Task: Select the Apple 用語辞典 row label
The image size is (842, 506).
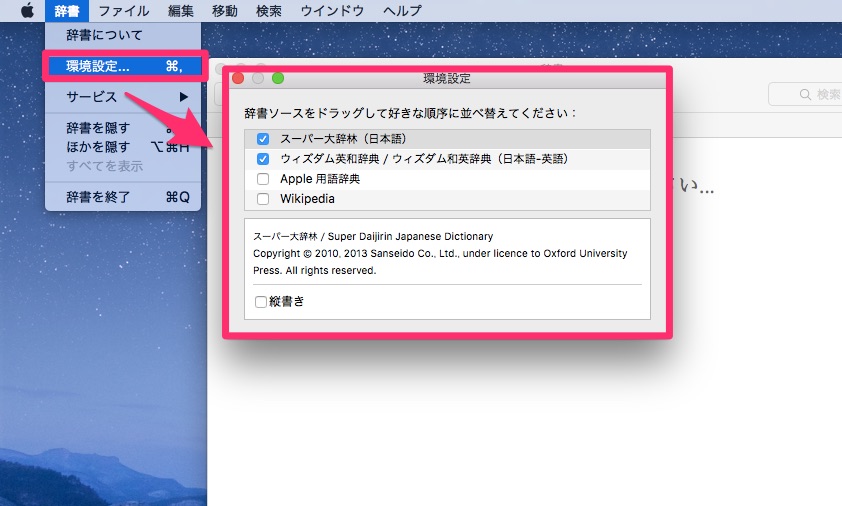Action: pos(320,179)
